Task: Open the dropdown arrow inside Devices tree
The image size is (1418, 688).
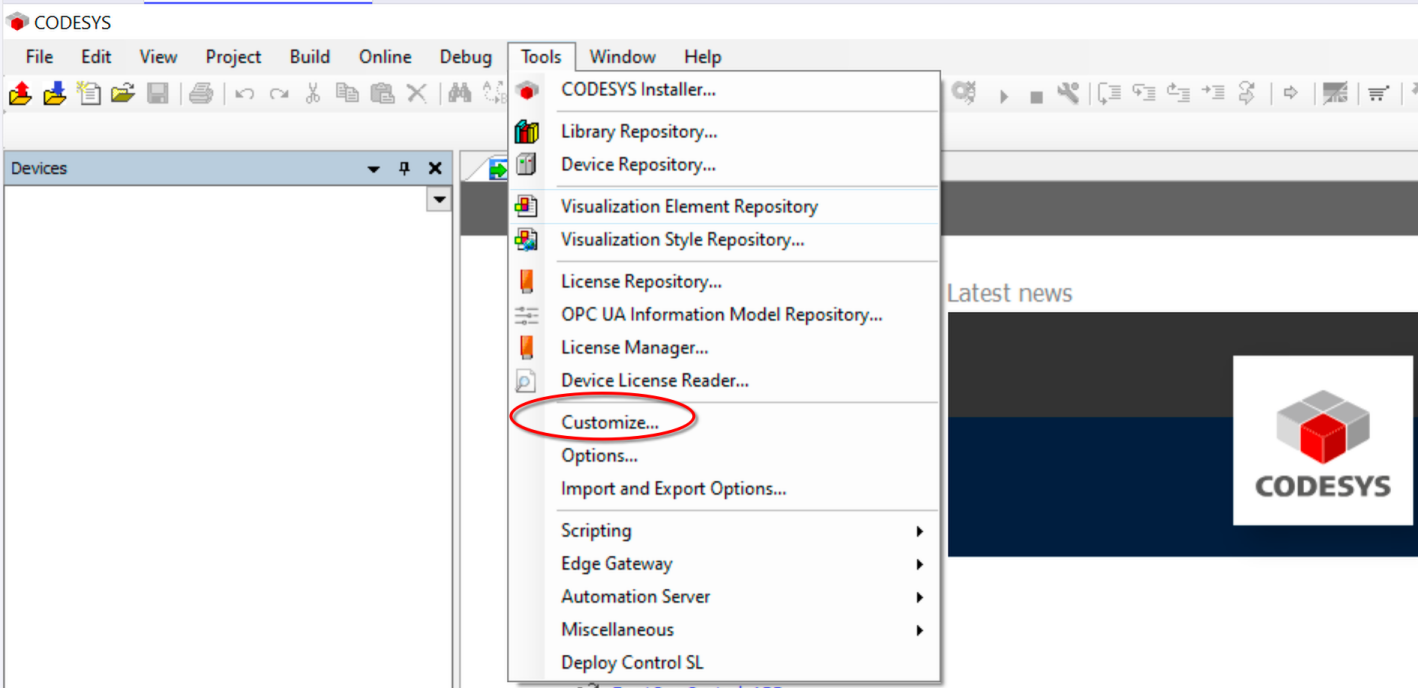Action: tap(439, 200)
